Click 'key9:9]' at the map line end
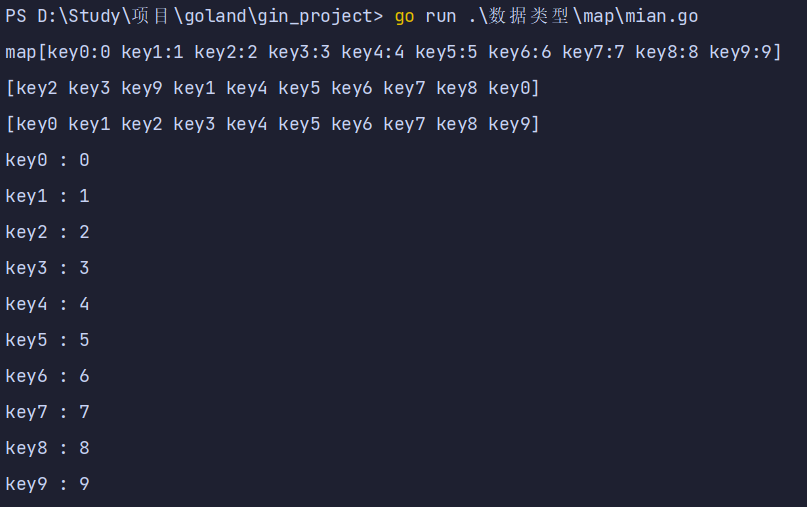This screenshot has width=807, height=507. tap(745, 52)
